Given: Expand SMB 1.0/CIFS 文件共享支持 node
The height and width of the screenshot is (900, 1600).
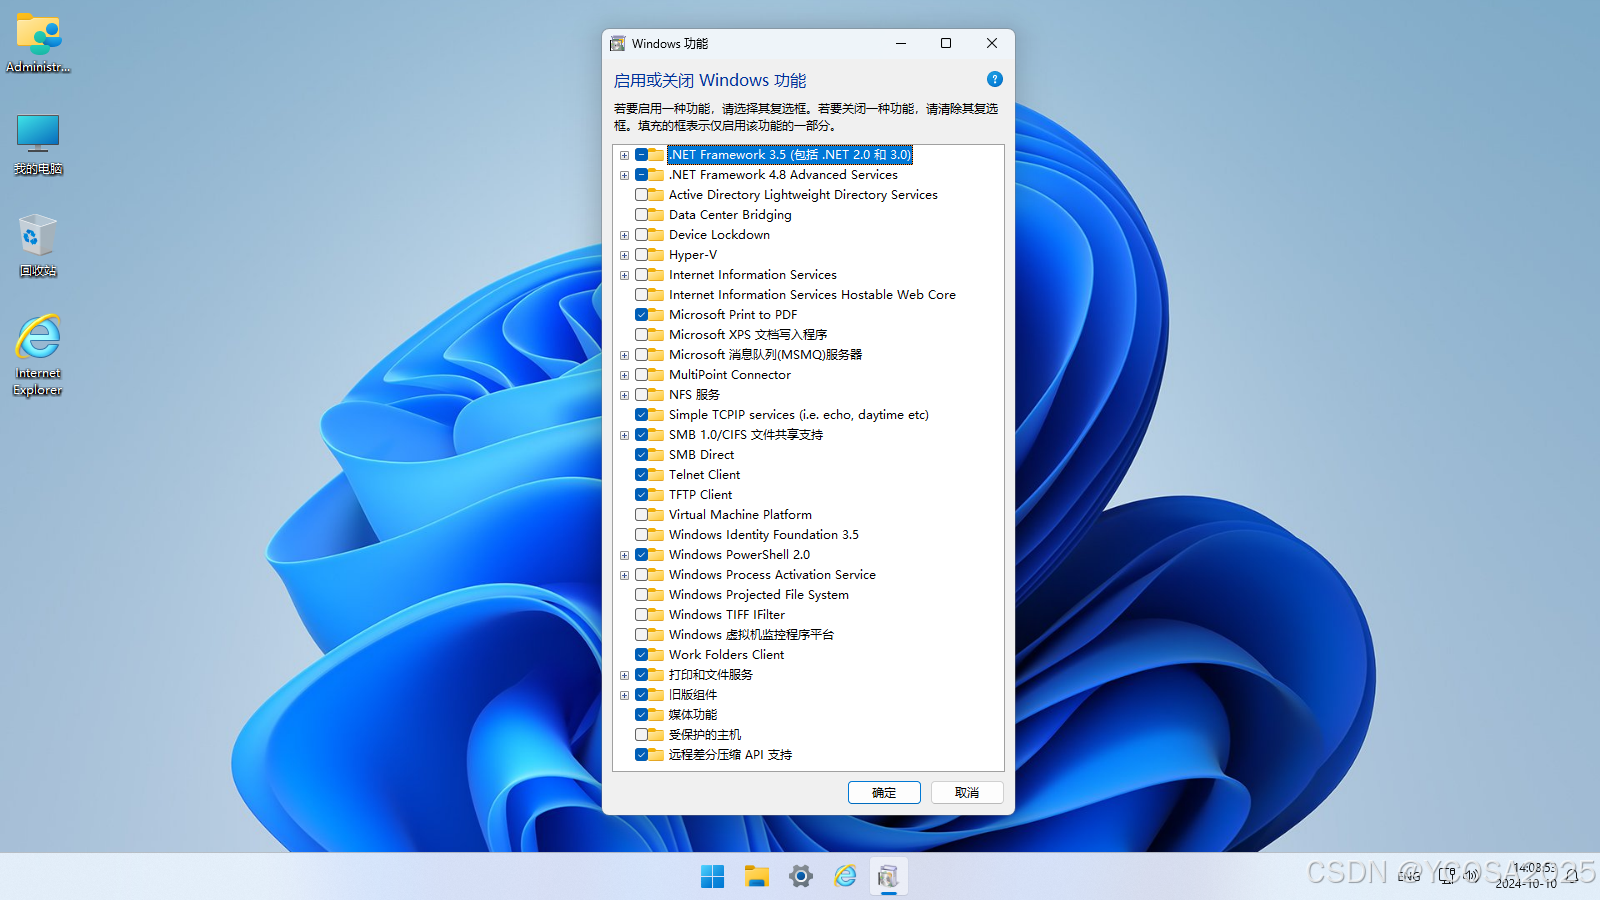Looking at the screenshot, I should [x=624, y=435].
